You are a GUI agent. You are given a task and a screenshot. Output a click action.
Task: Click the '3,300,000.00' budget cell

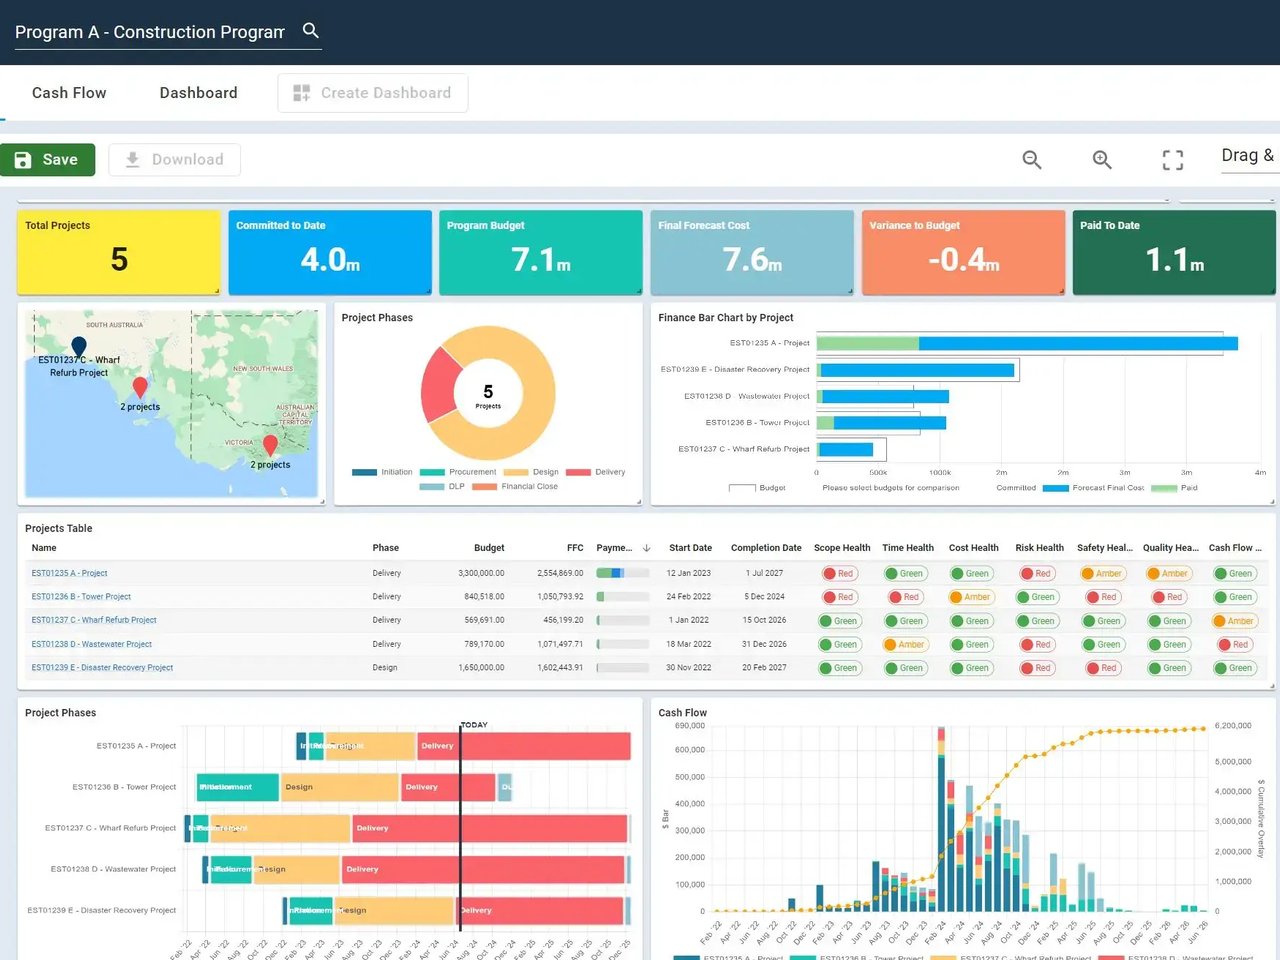coord(481,573)
